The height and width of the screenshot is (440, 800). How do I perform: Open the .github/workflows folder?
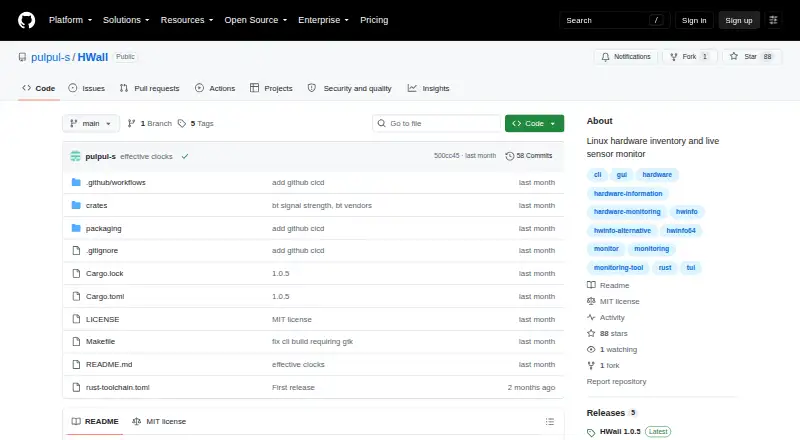[x=116, y=182]
